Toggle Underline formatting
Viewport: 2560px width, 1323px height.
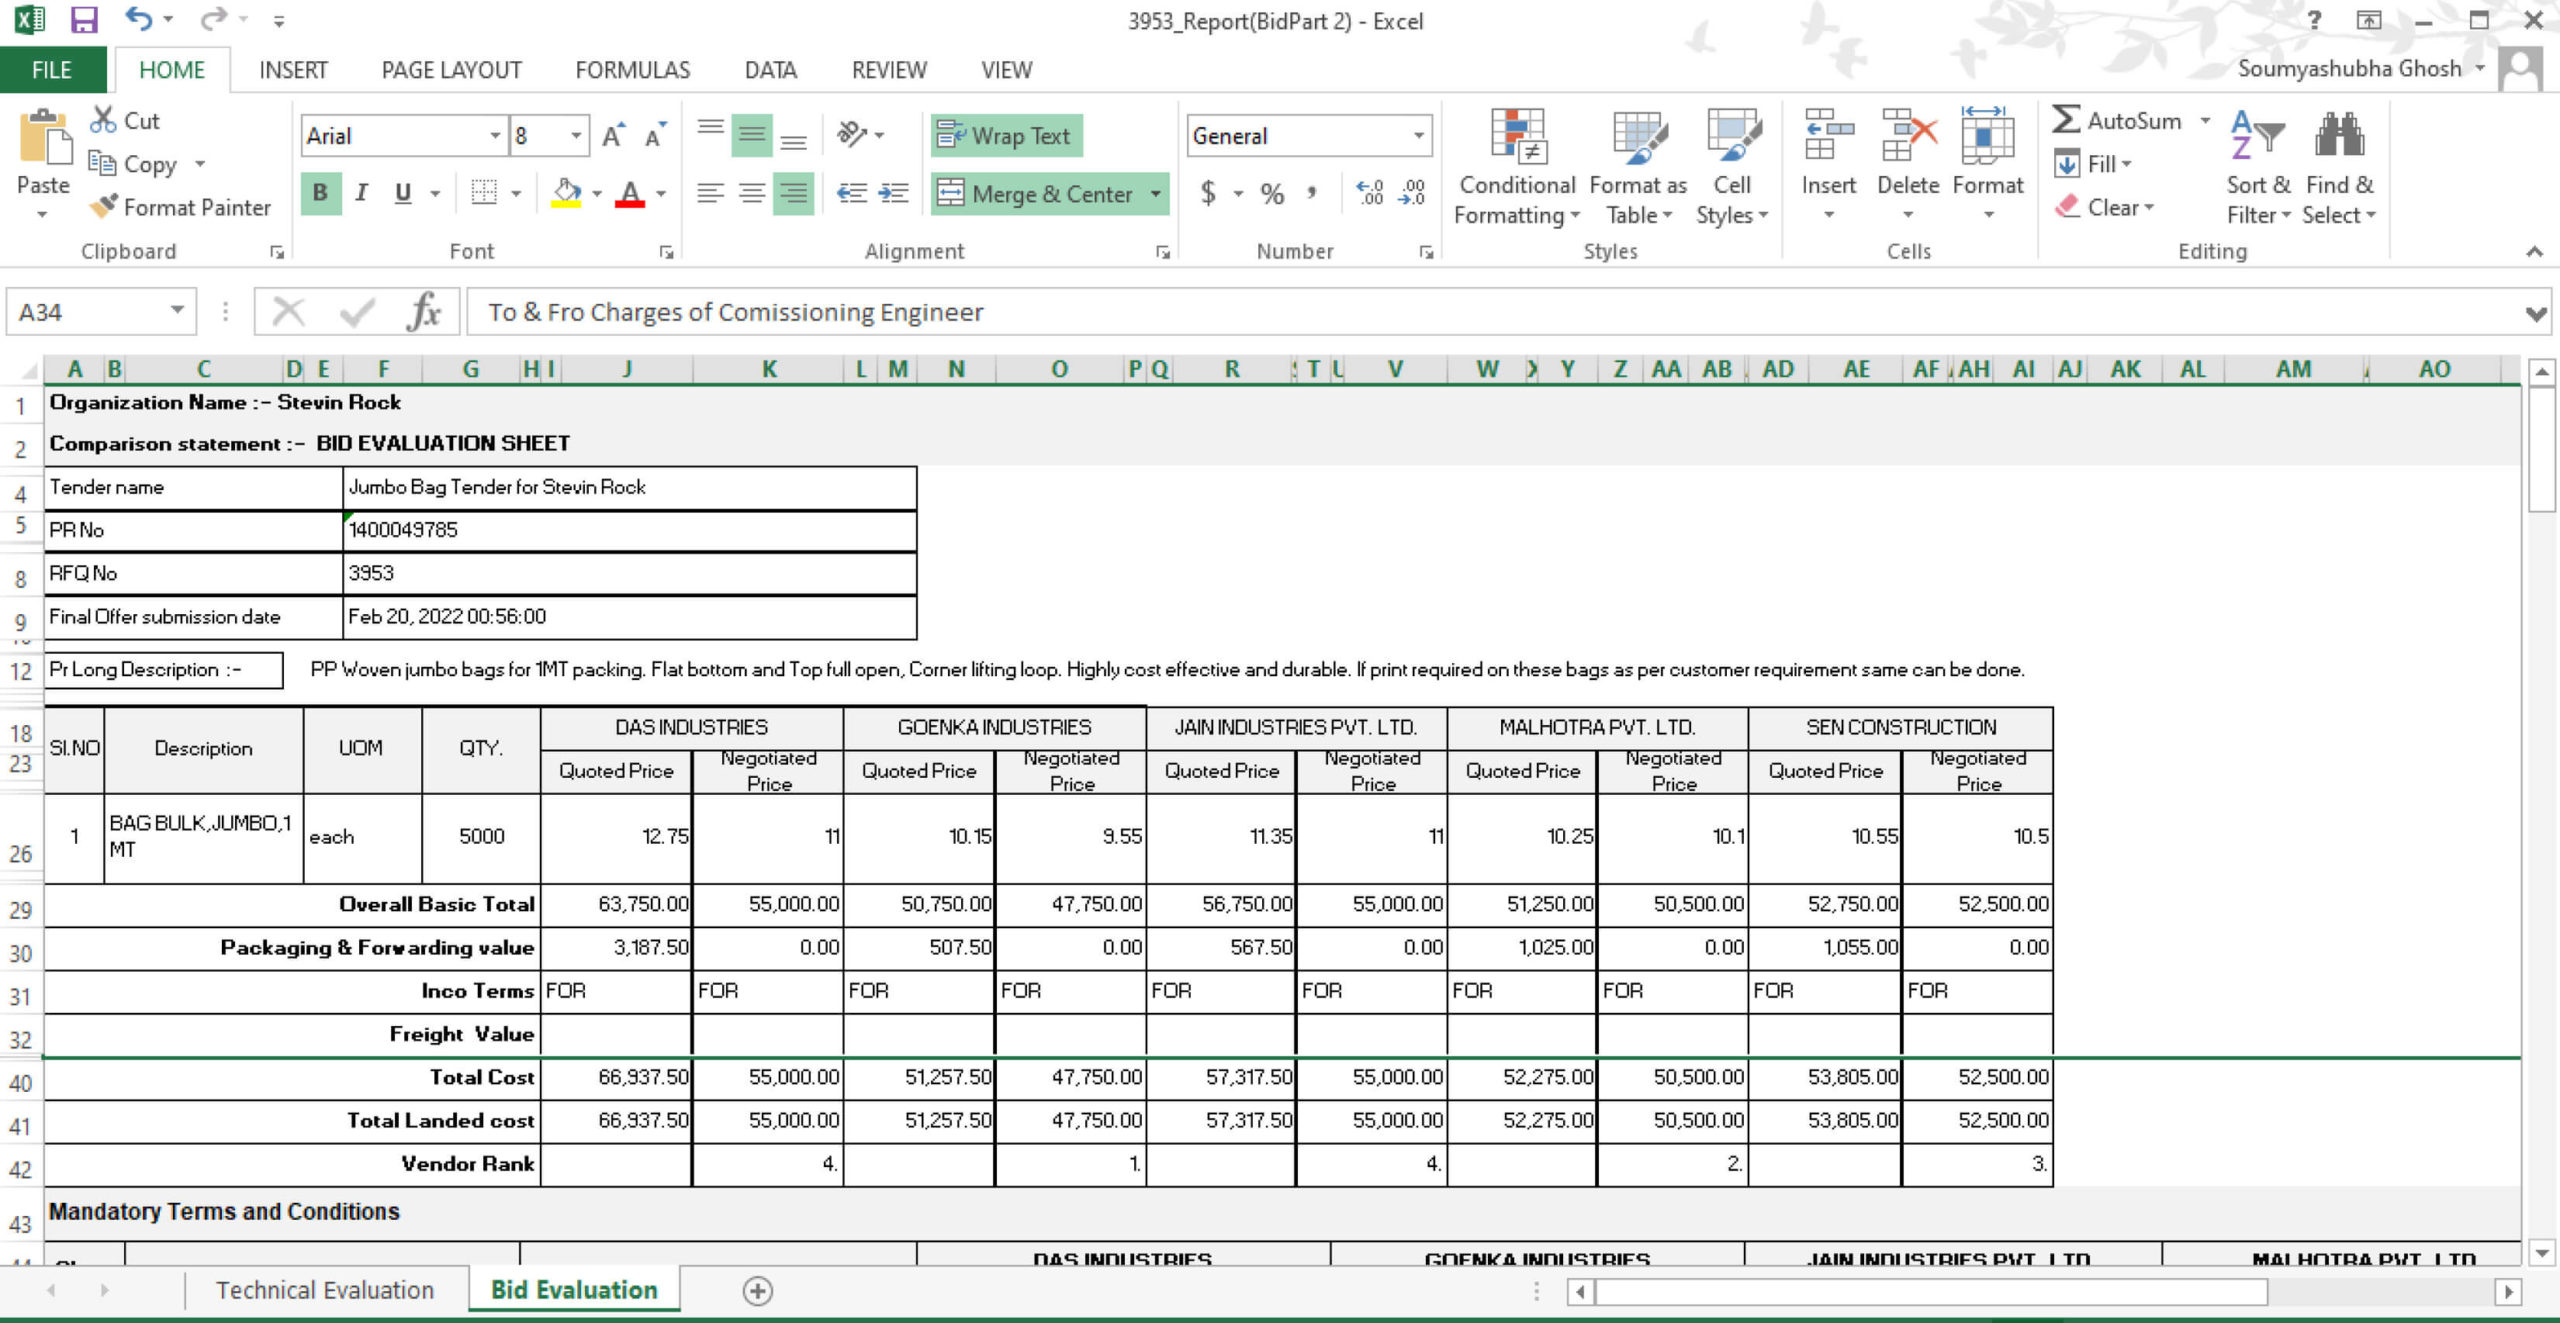coord(403,193)
